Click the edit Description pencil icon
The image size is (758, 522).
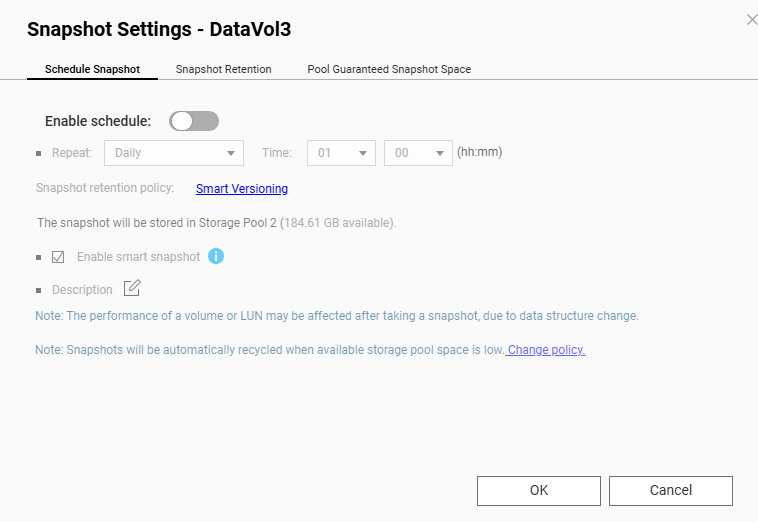click(132, 289)
